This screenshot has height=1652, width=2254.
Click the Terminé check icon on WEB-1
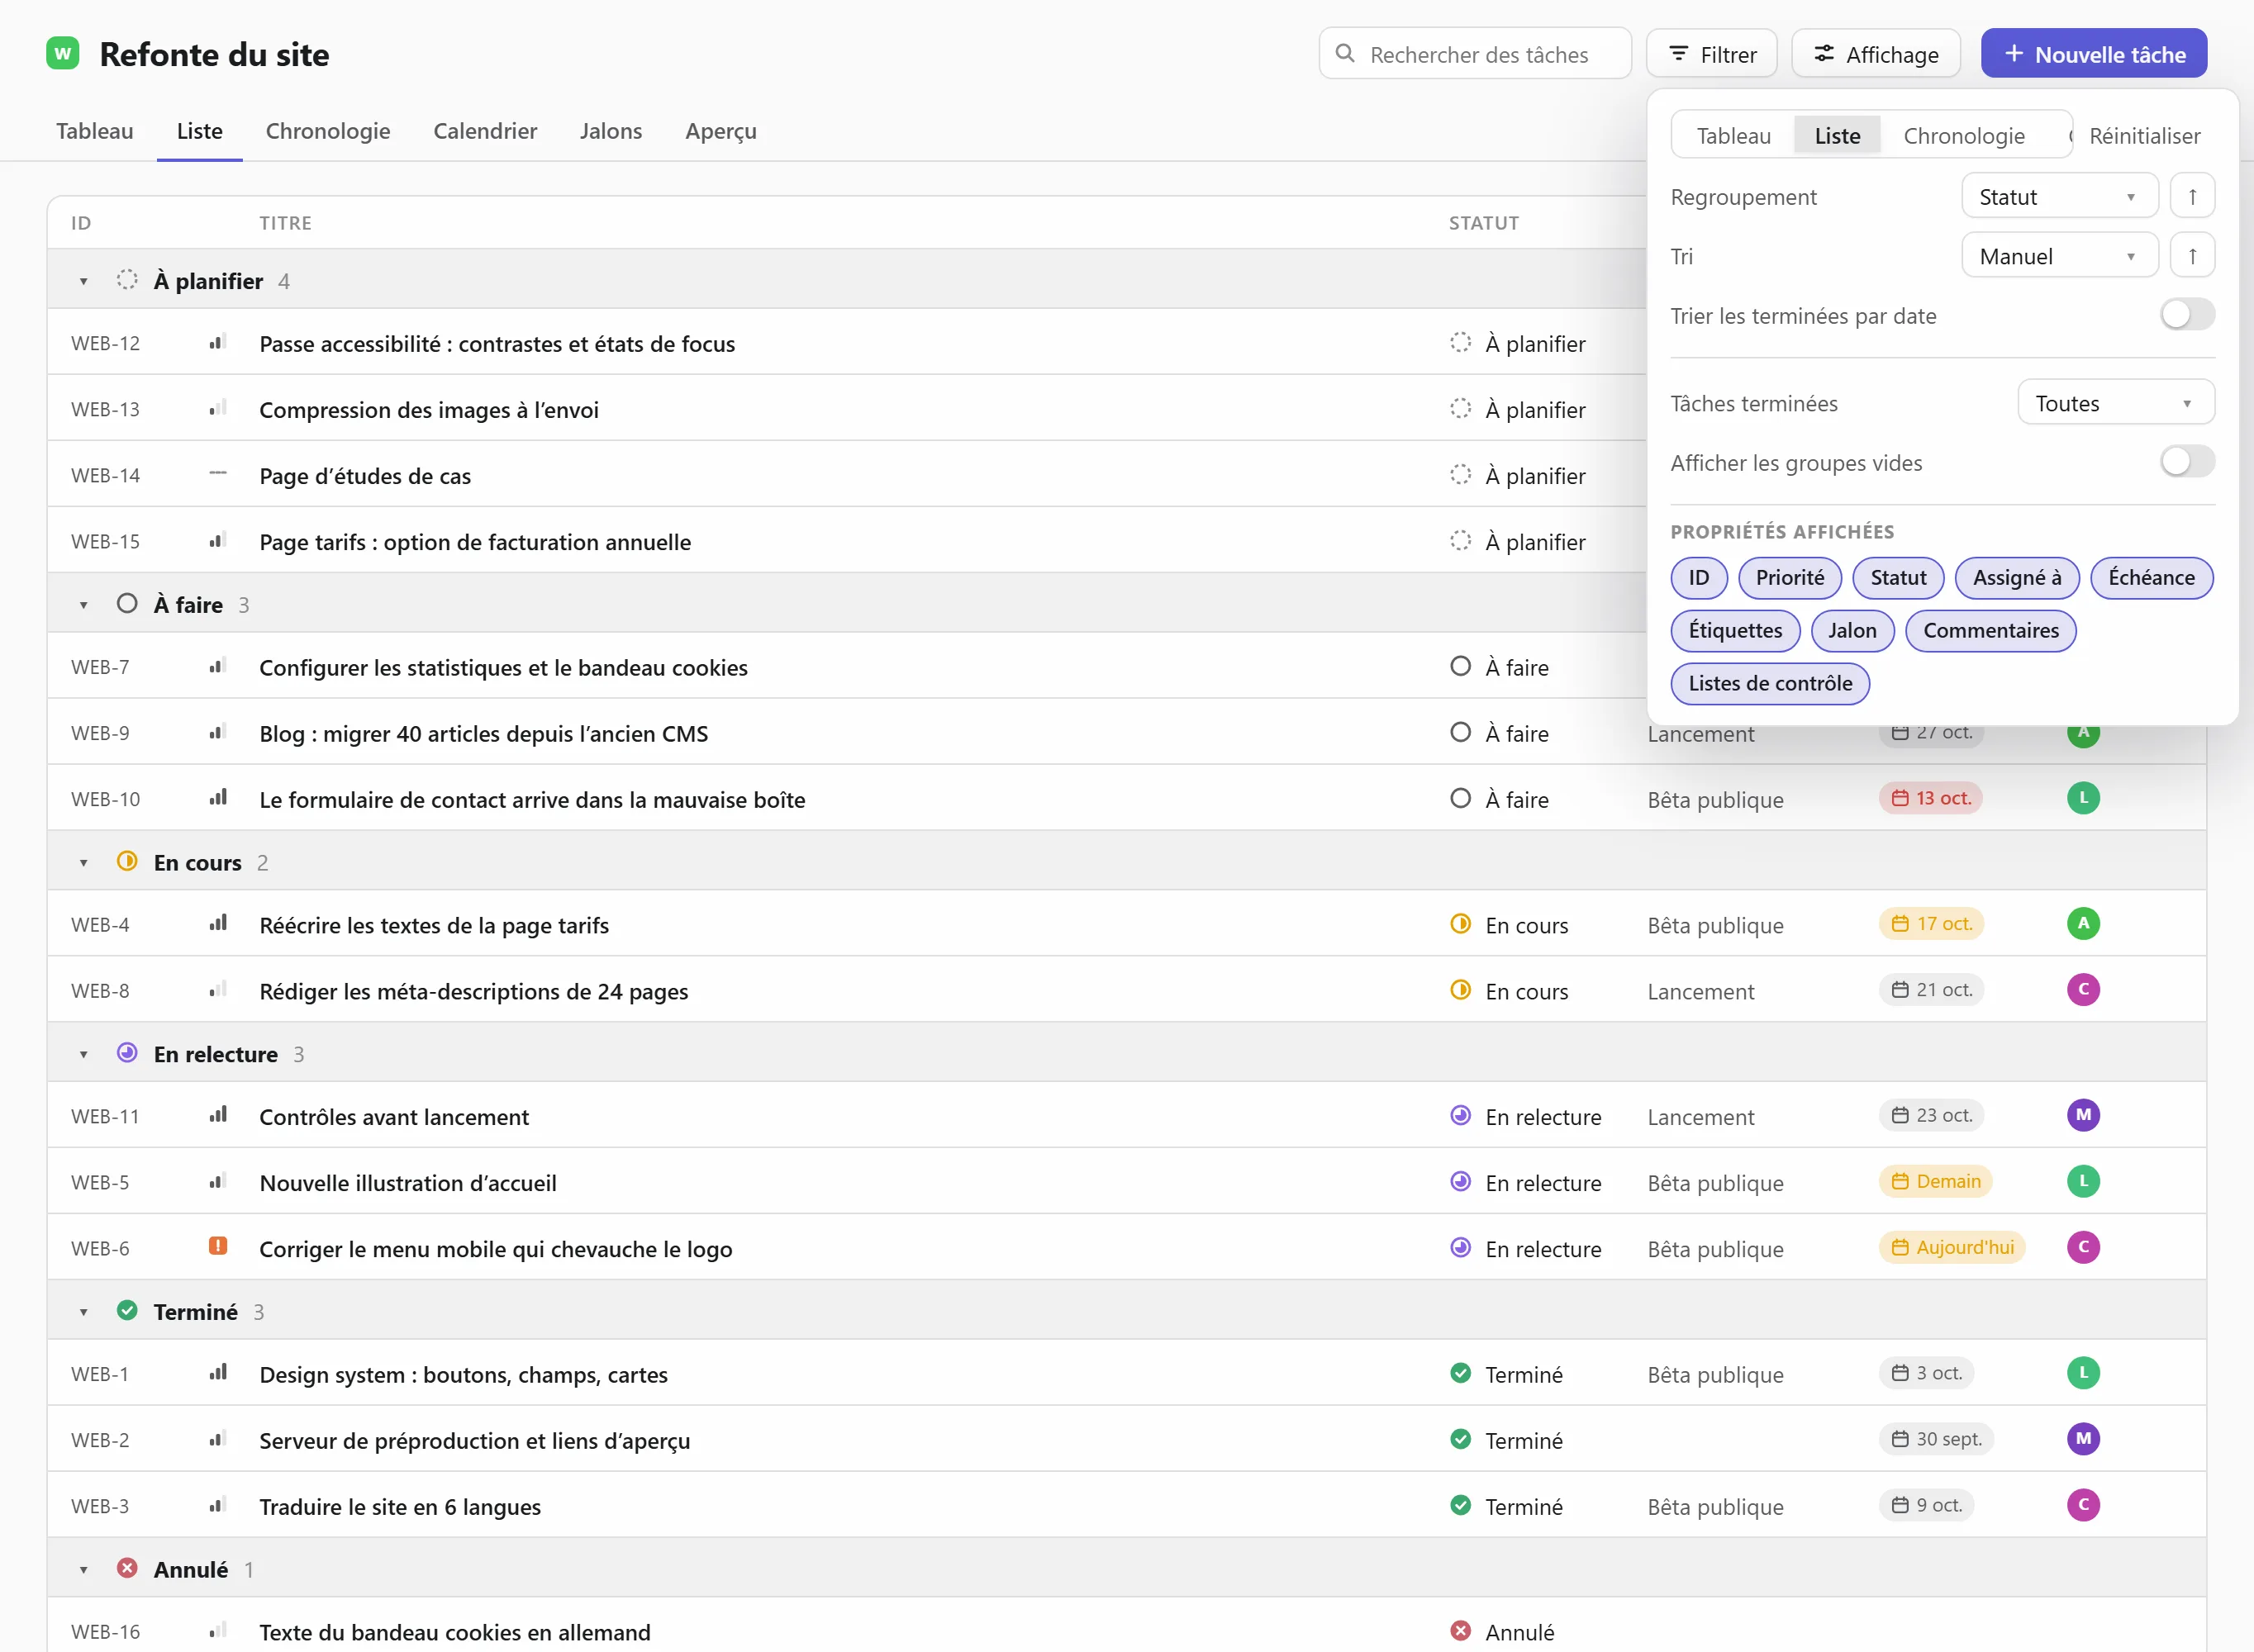pos(1460,1373)
